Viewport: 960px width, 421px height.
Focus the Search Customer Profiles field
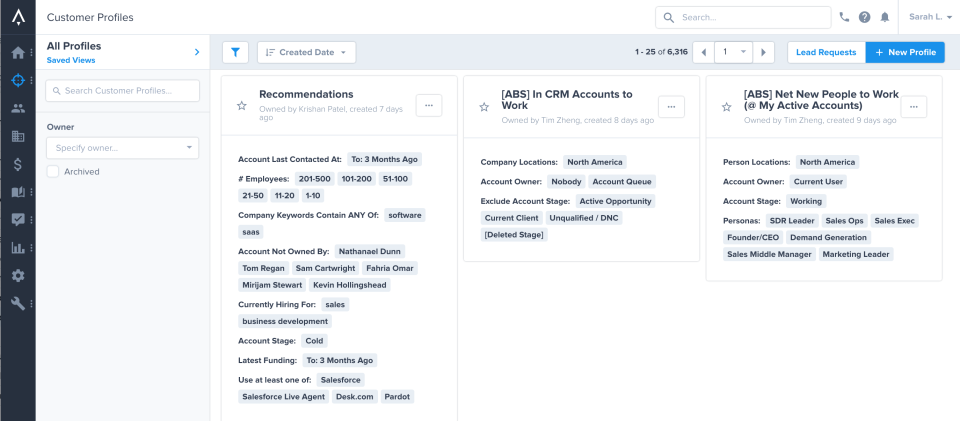coord(122,91)
